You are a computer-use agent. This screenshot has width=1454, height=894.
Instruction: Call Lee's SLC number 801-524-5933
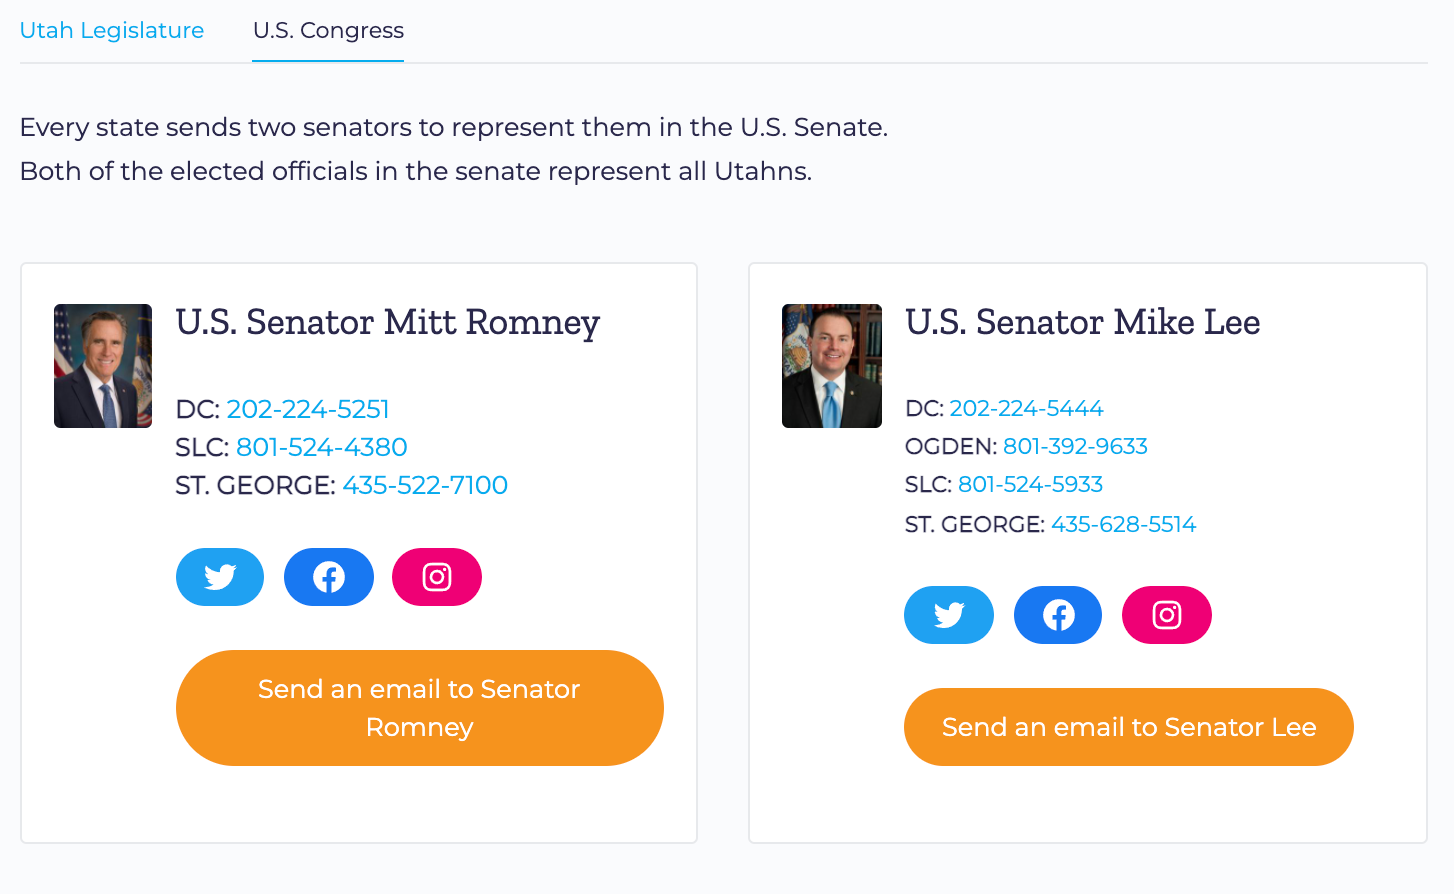click(x=1030, y=484)
